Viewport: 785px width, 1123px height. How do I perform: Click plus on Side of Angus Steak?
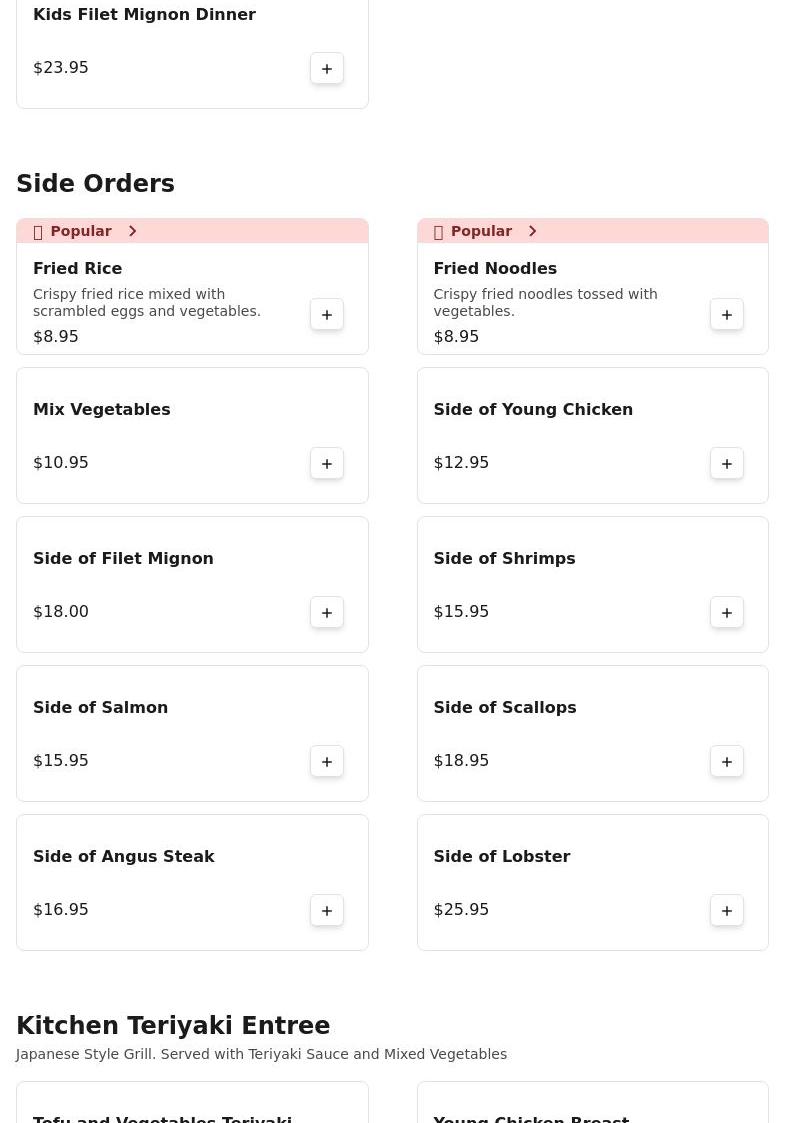coord(327,910)
